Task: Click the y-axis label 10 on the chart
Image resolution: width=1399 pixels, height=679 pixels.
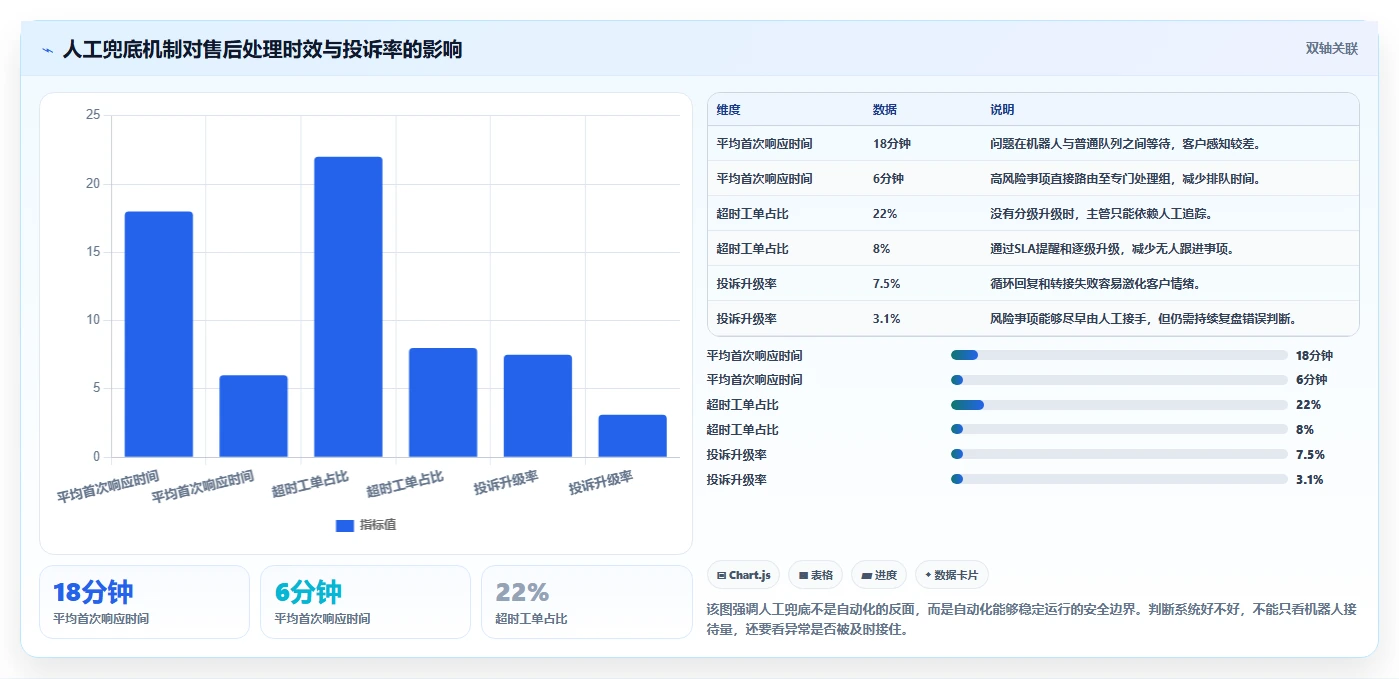Action: coord(93,320)
